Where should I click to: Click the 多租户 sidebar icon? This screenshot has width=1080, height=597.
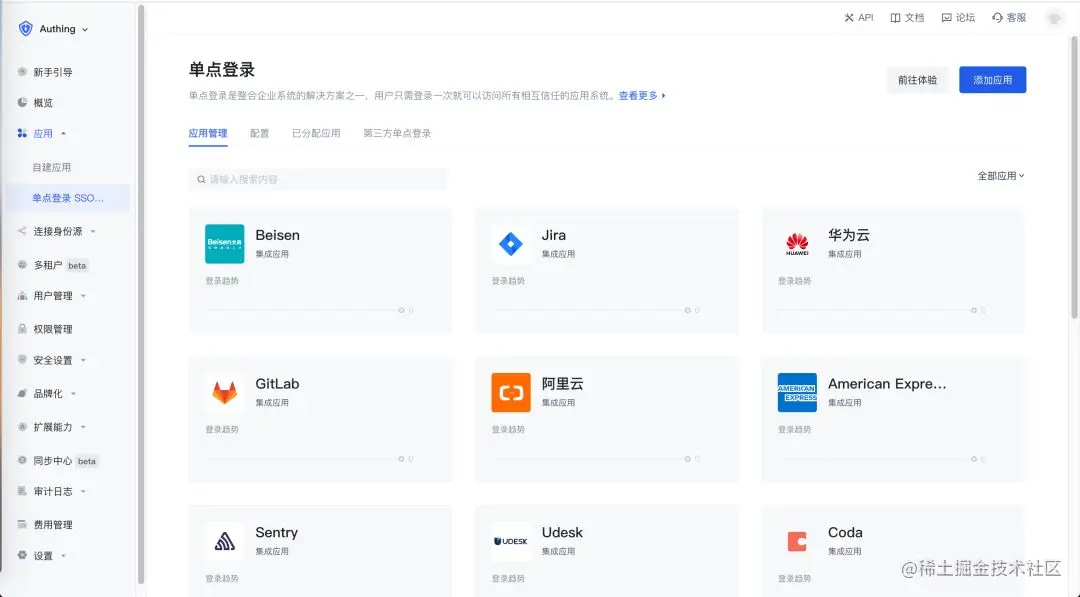click(22, 264)
